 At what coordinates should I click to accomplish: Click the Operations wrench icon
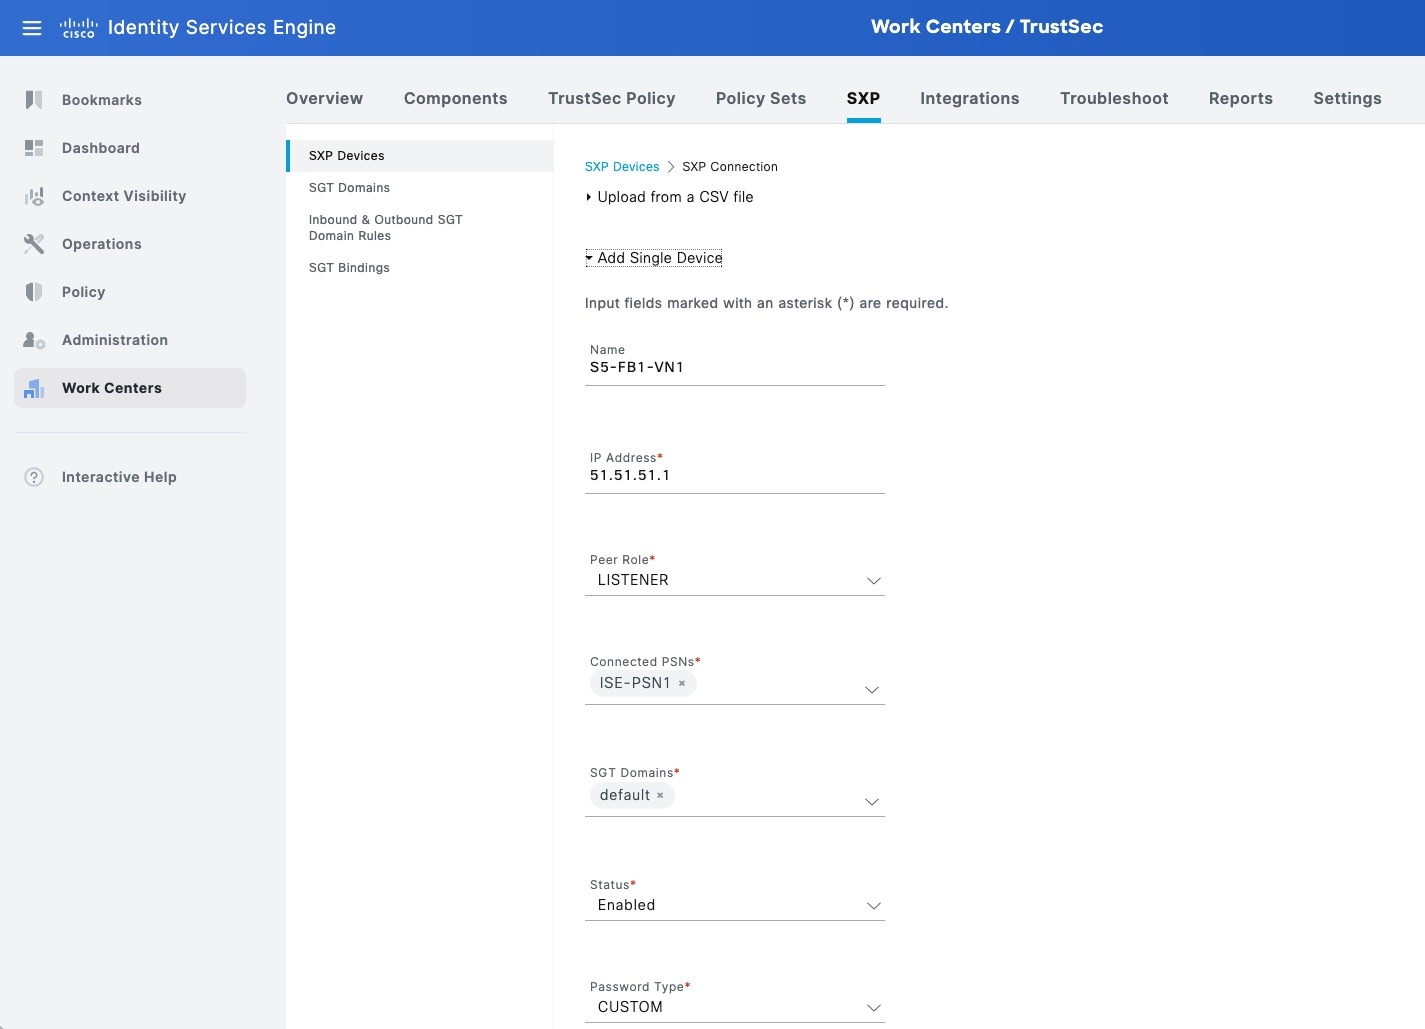pos(34,244)
